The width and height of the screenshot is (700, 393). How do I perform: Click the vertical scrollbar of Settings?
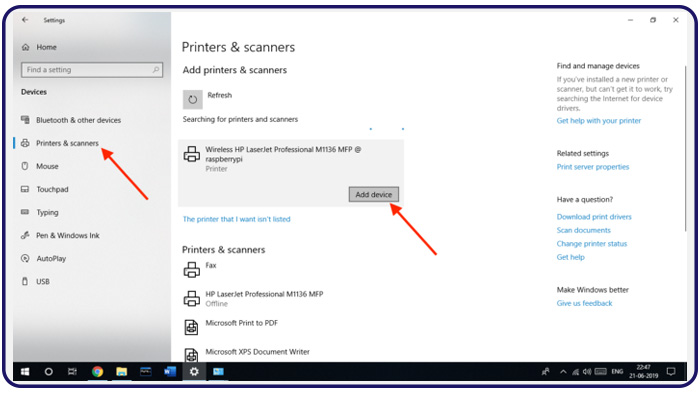pos(685,148)
